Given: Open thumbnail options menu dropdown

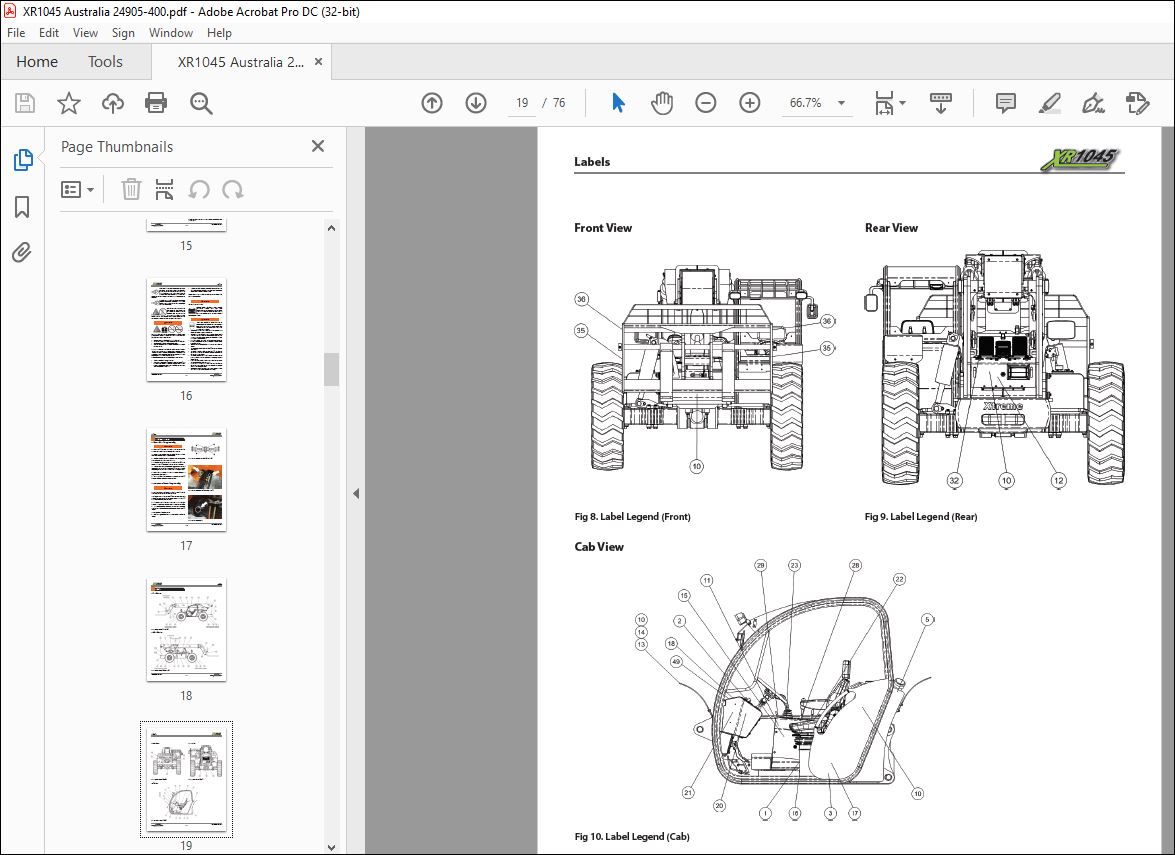Looking at the screenshot, I should tap(77, 190).
